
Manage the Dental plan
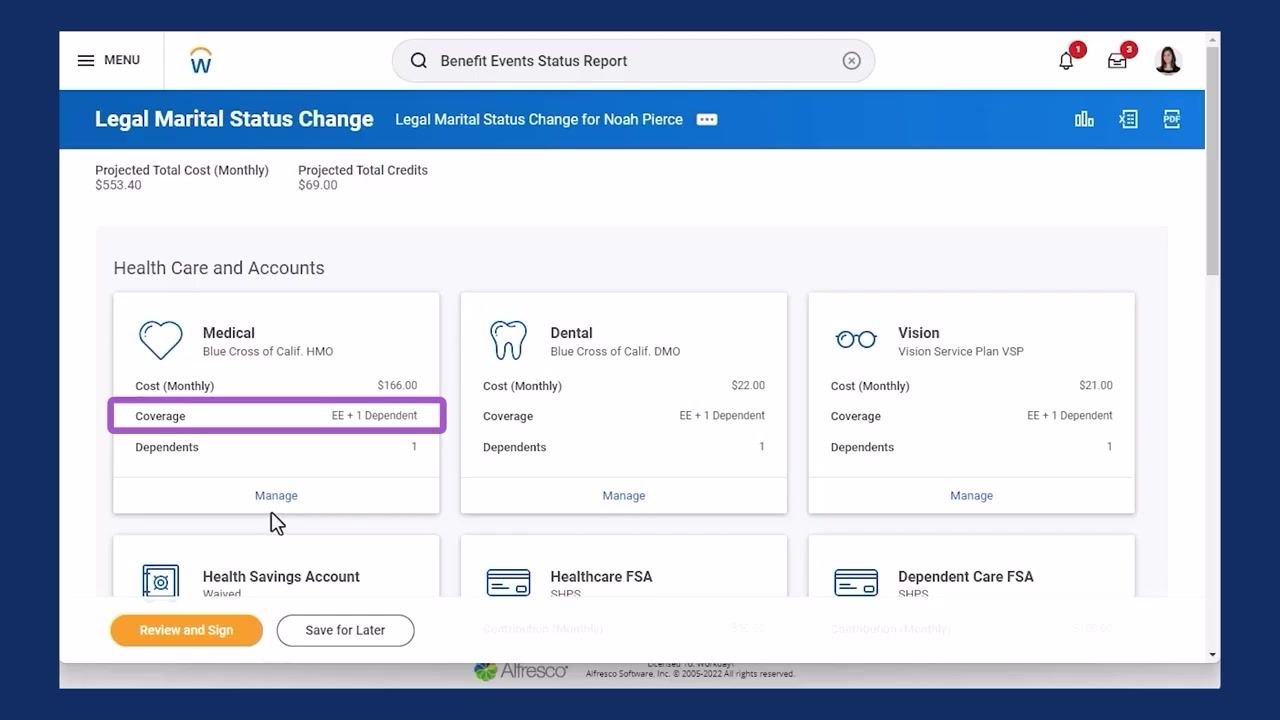pos(624,495)
